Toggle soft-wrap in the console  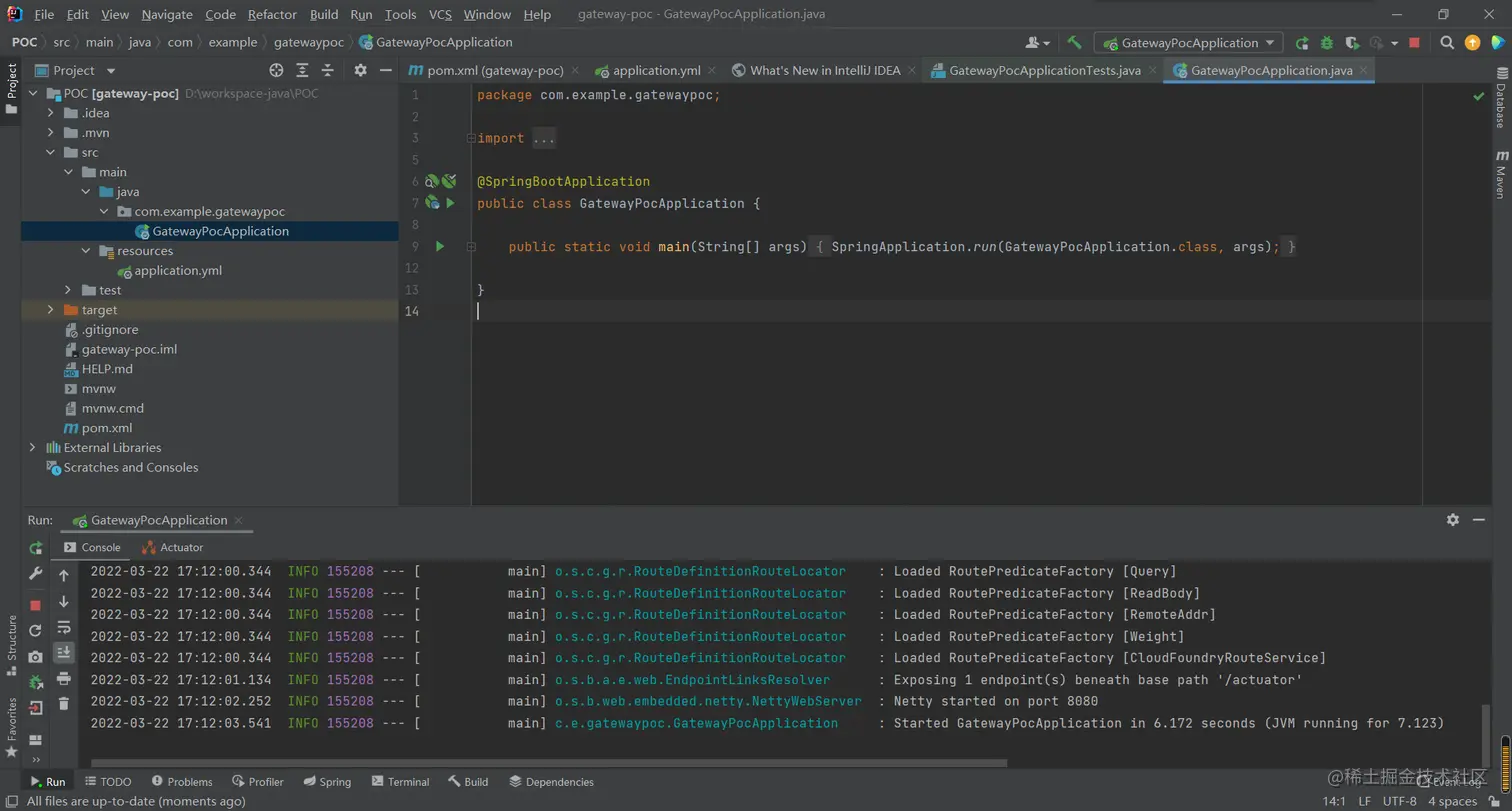[x=64, y=627]
